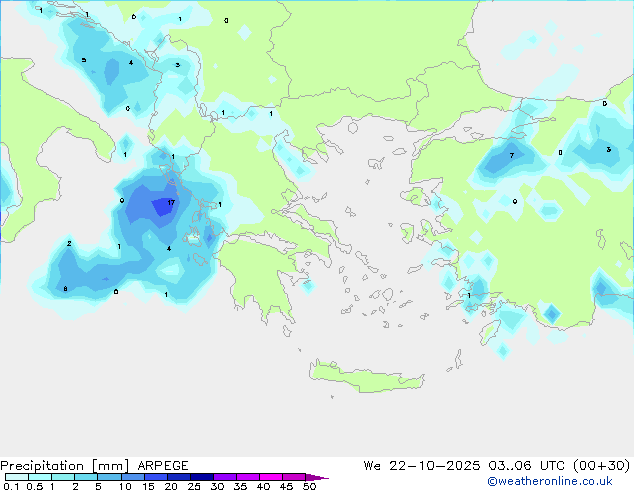Click the '45' legend scale label

[x=286, y=486]
